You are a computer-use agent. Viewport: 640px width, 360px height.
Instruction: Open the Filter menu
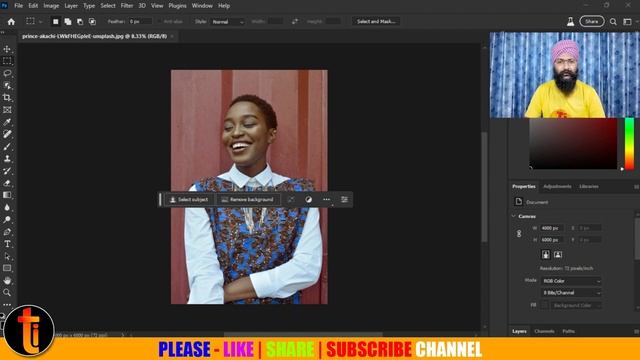coord(127,6)
